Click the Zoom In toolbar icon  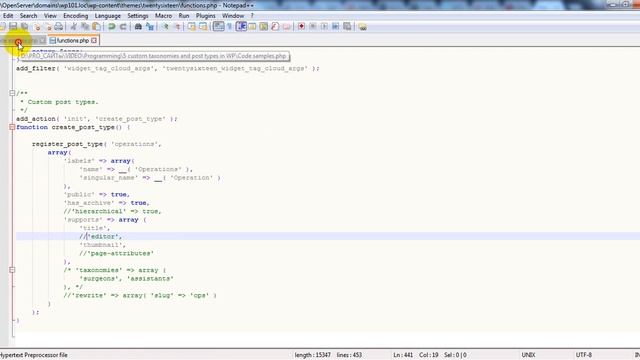pos(165,27)
